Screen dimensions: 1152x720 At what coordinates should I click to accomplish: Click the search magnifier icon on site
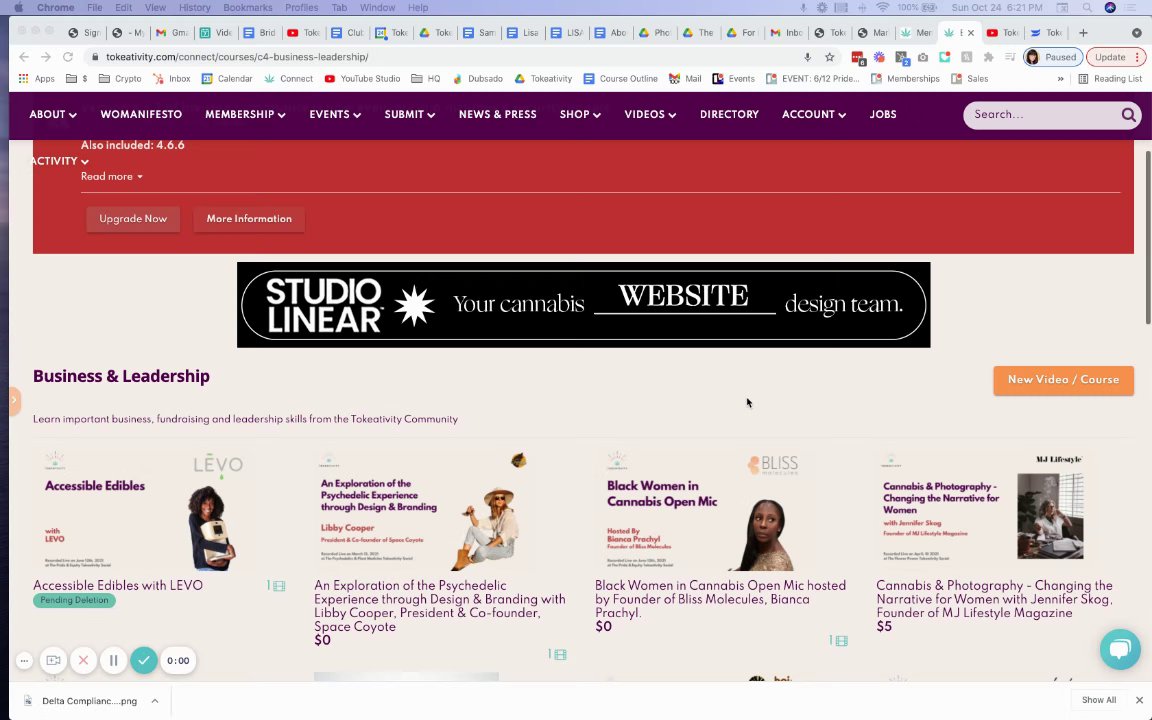1128,115
